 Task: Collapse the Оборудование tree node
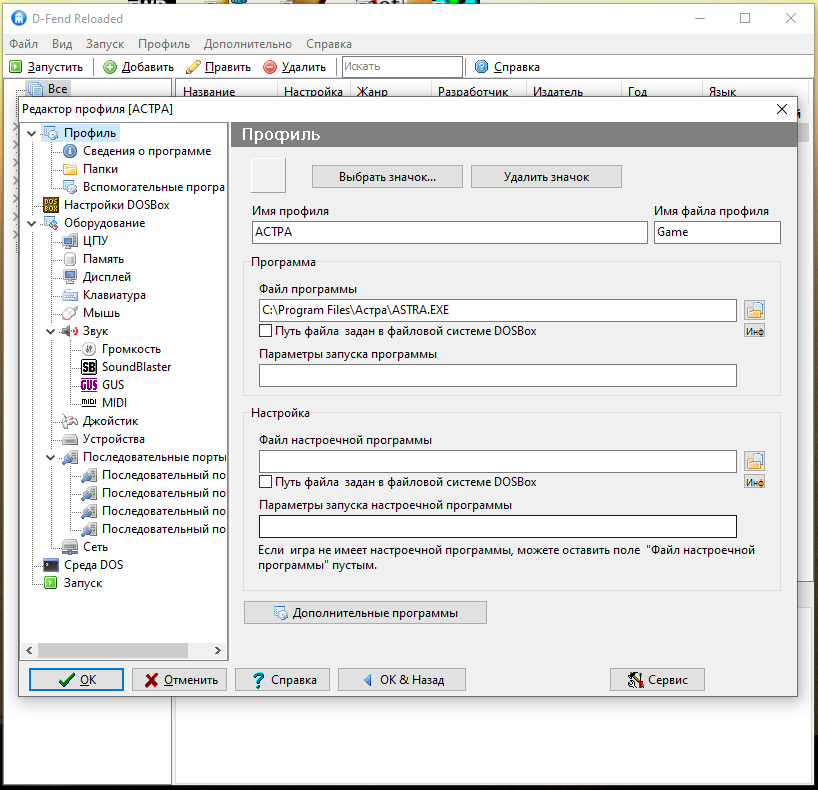pos(31,223)
